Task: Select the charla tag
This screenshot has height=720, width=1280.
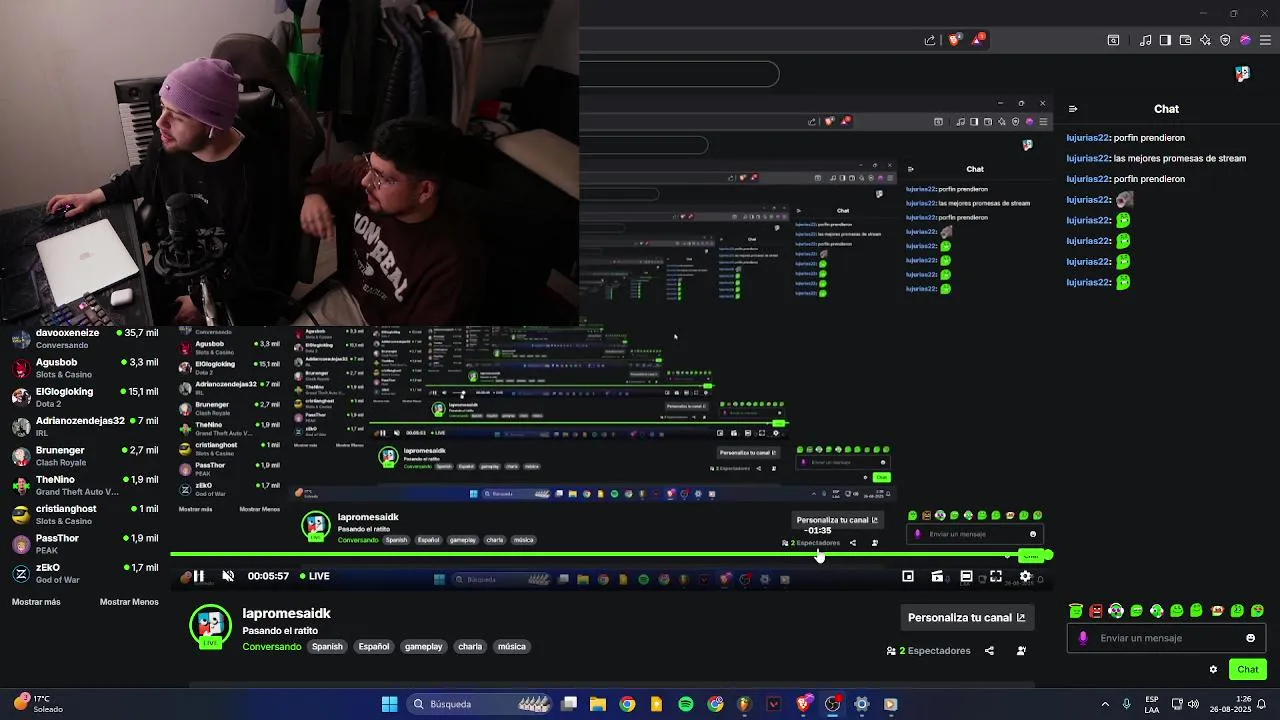Action: click(470, 647)
